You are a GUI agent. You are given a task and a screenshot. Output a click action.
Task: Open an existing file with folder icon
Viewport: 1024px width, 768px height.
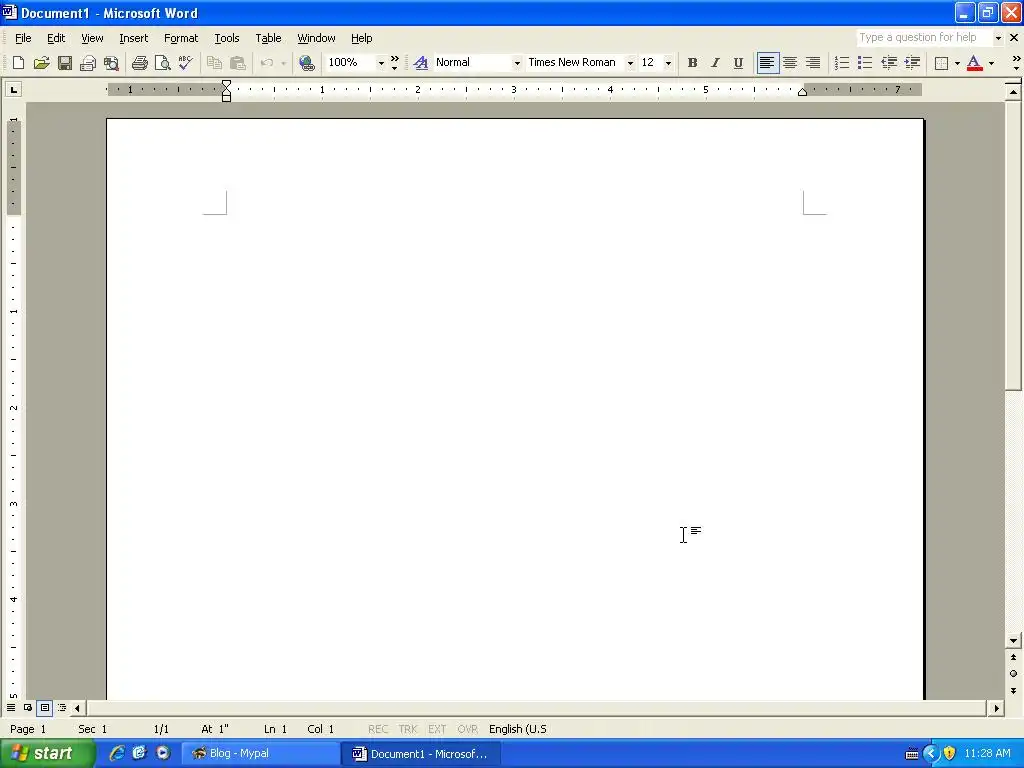(x=42, y=63)
